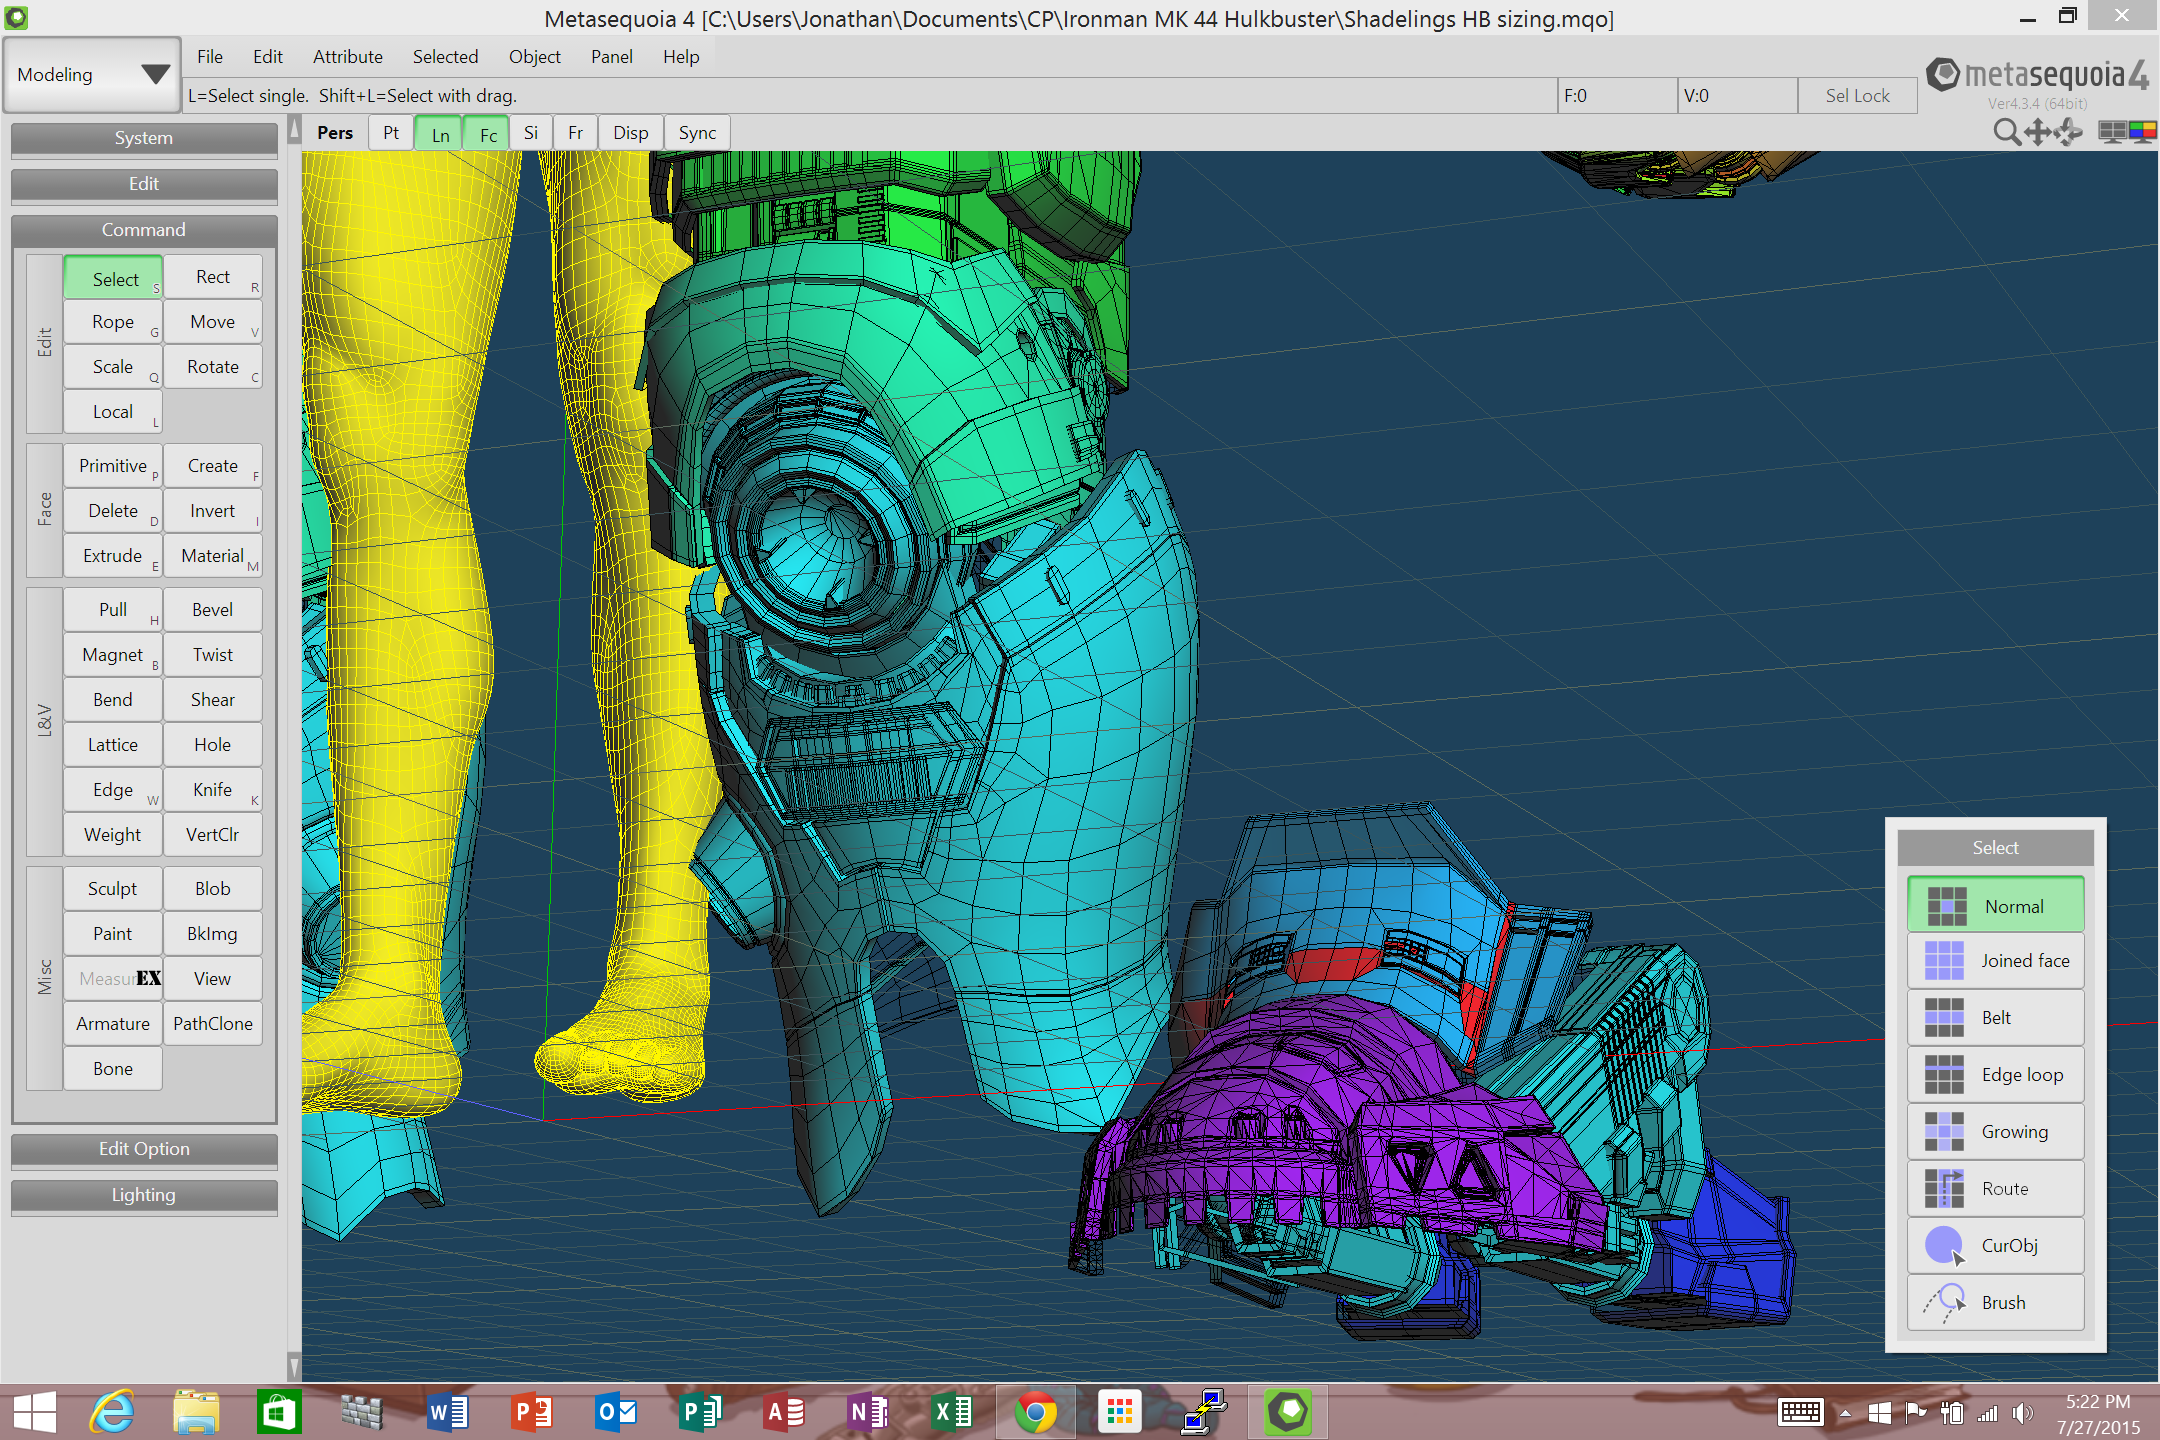Toggle Pt point display
The height and width of the screenshot is (1440, 2160).
tap(391, 133)
